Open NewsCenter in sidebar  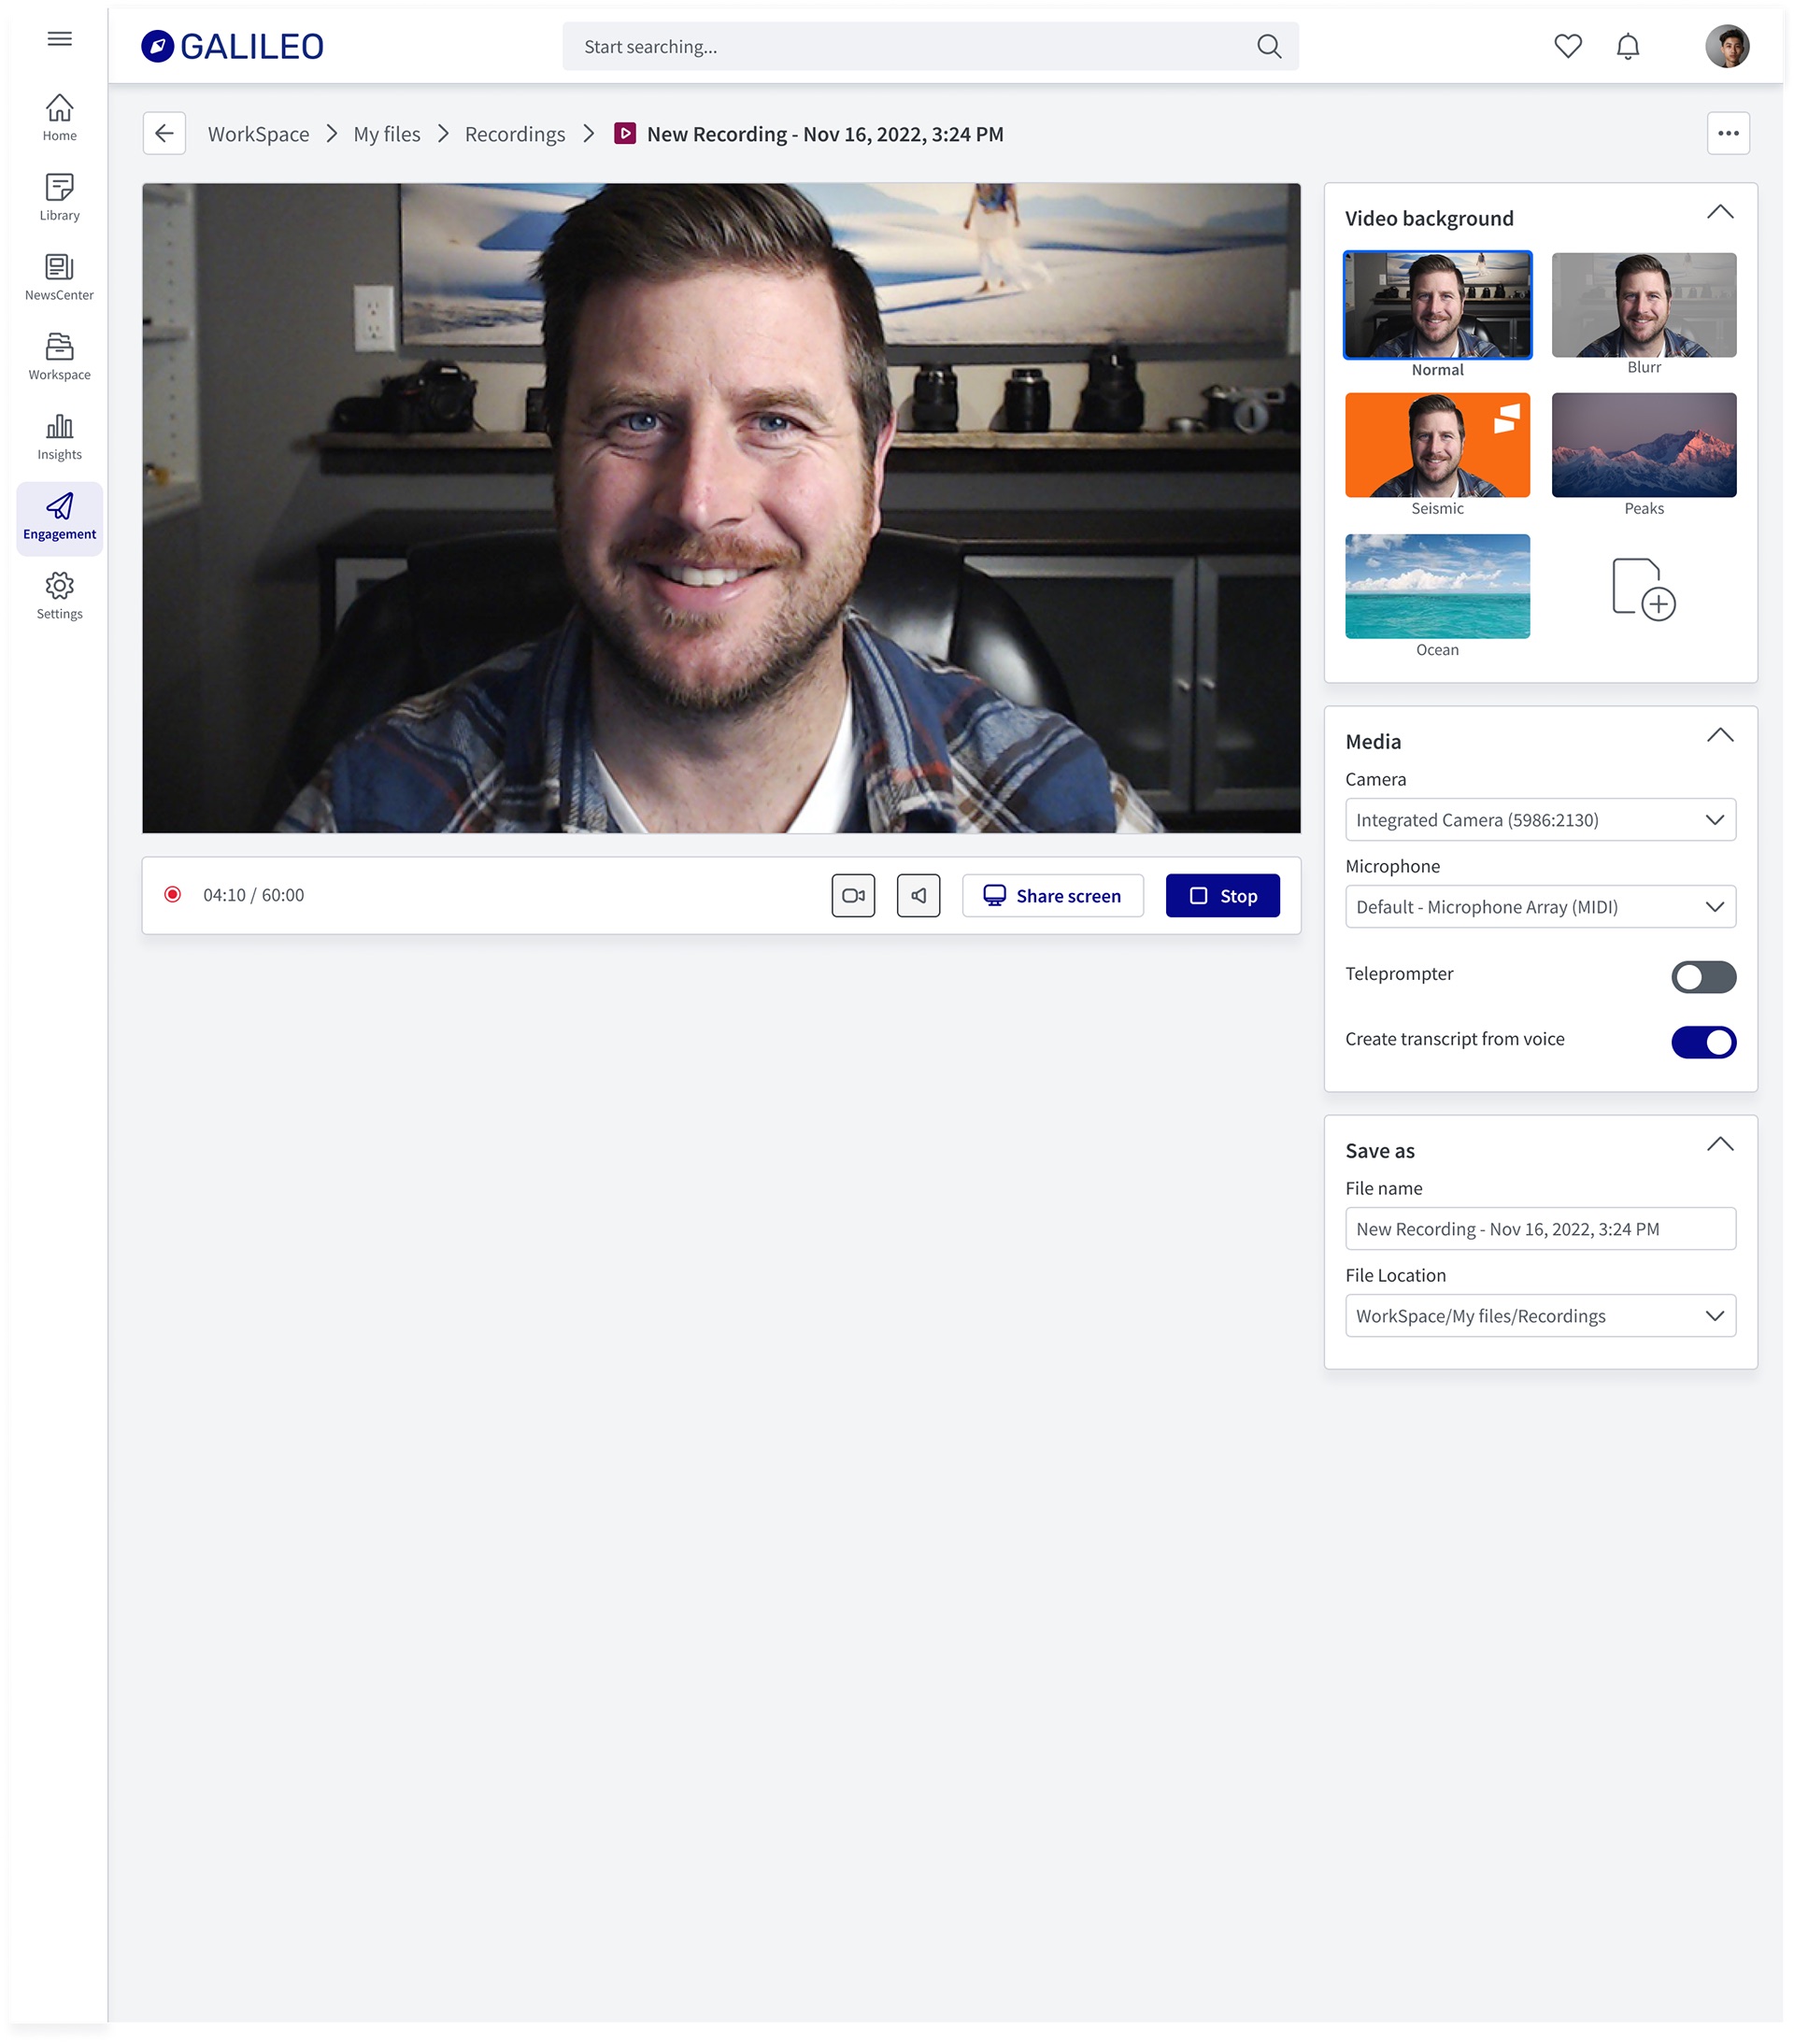(x=59, y=277)
